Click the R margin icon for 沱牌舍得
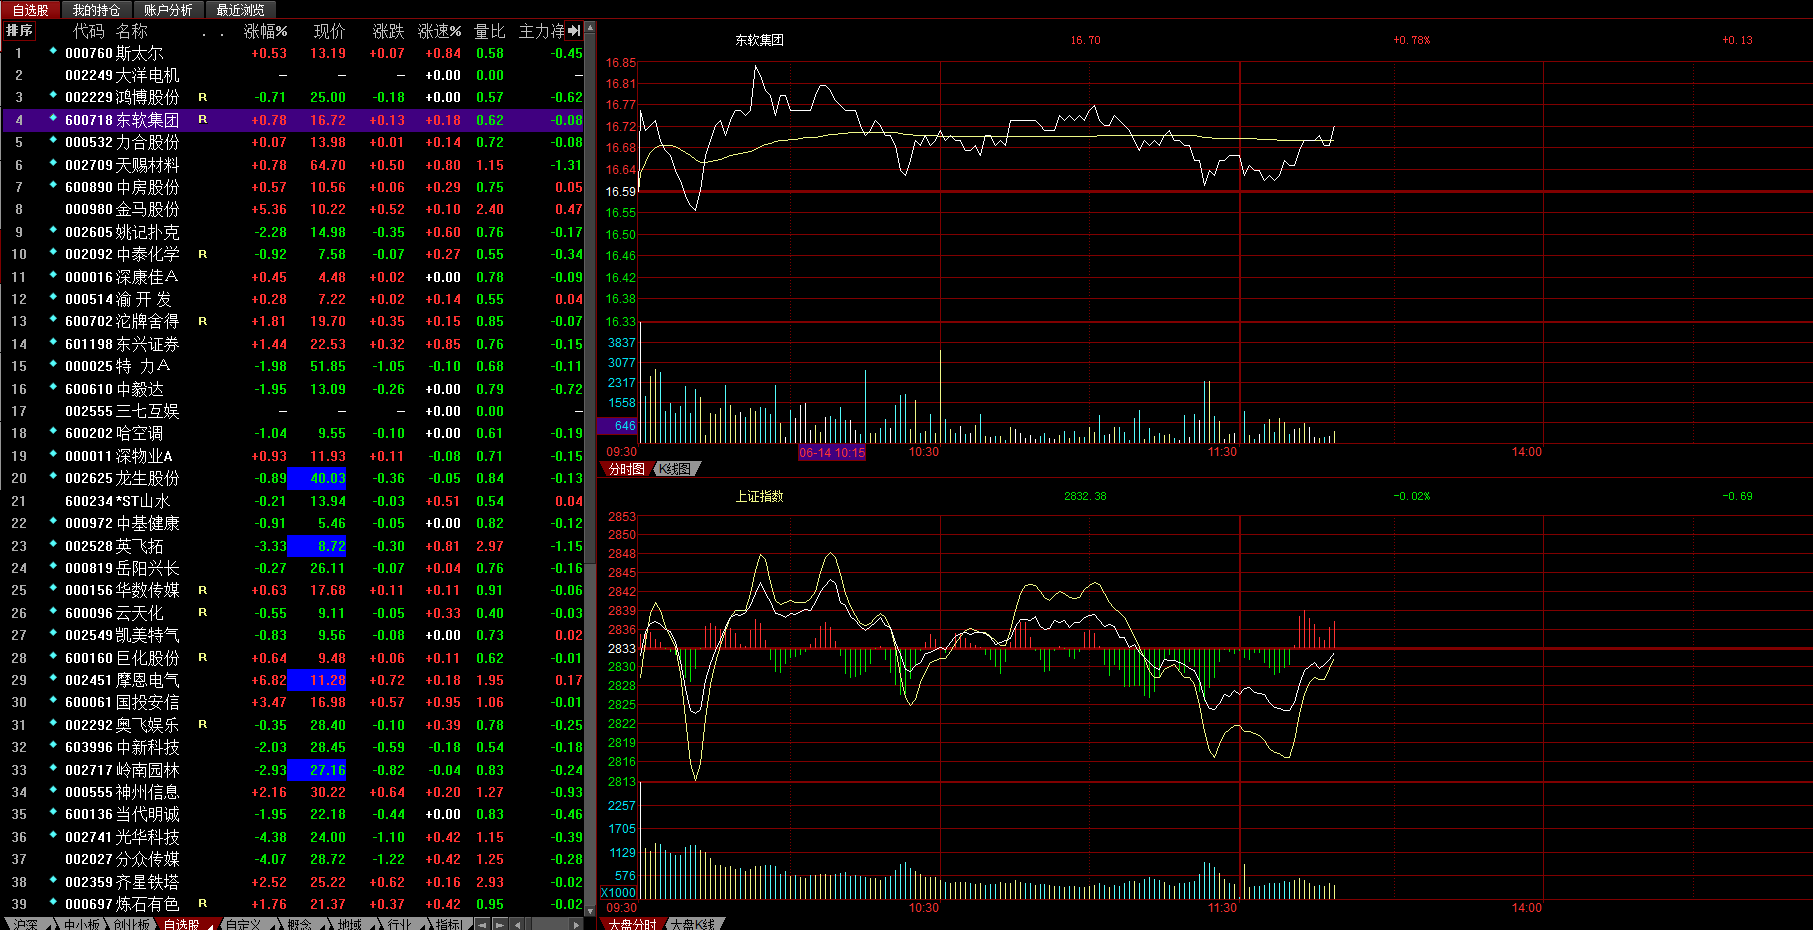This screenshot has width=1813, height=930. coord(202,321)
